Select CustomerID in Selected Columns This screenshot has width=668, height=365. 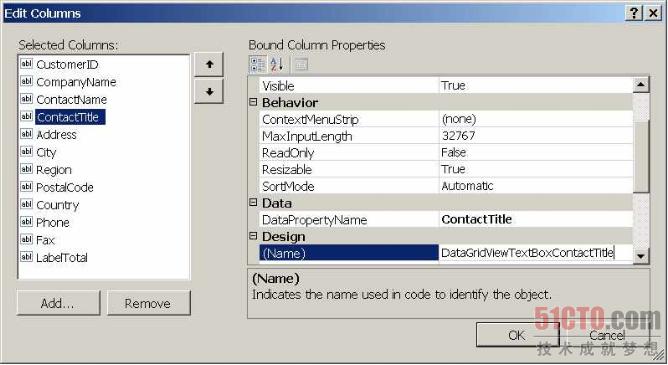tap(67, 64)
